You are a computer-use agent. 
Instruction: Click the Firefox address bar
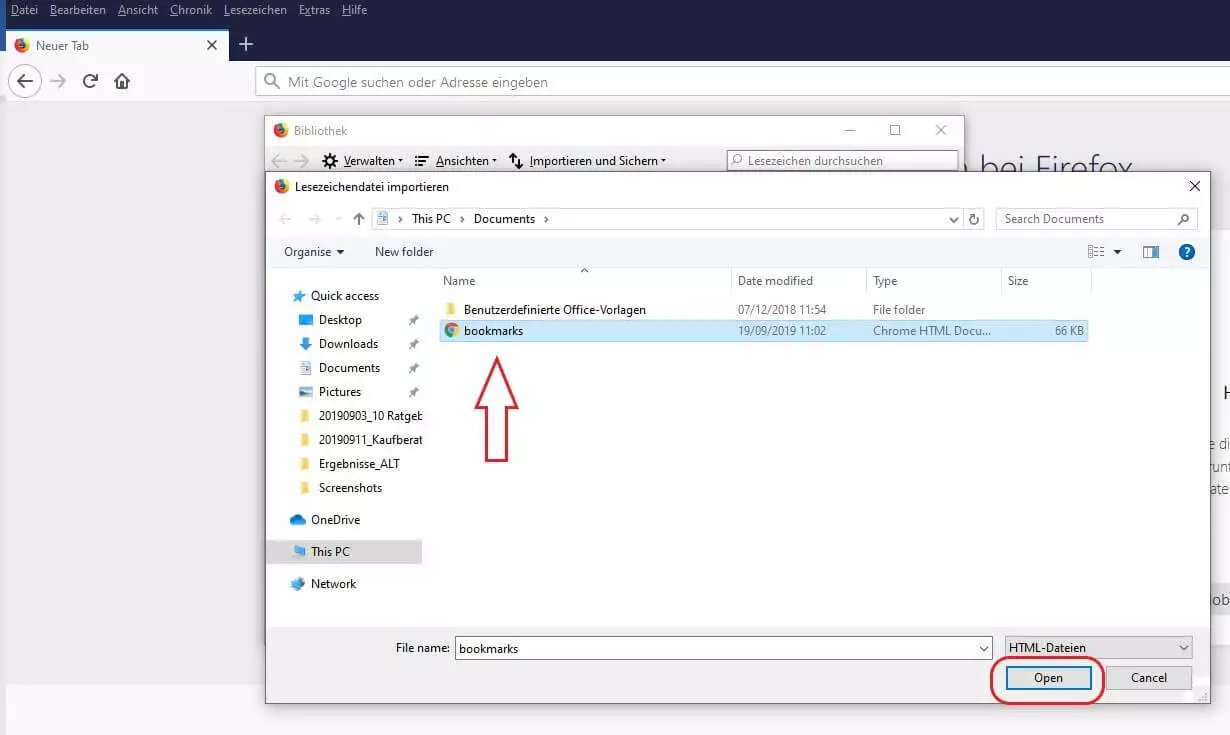[x=743, y=82]
